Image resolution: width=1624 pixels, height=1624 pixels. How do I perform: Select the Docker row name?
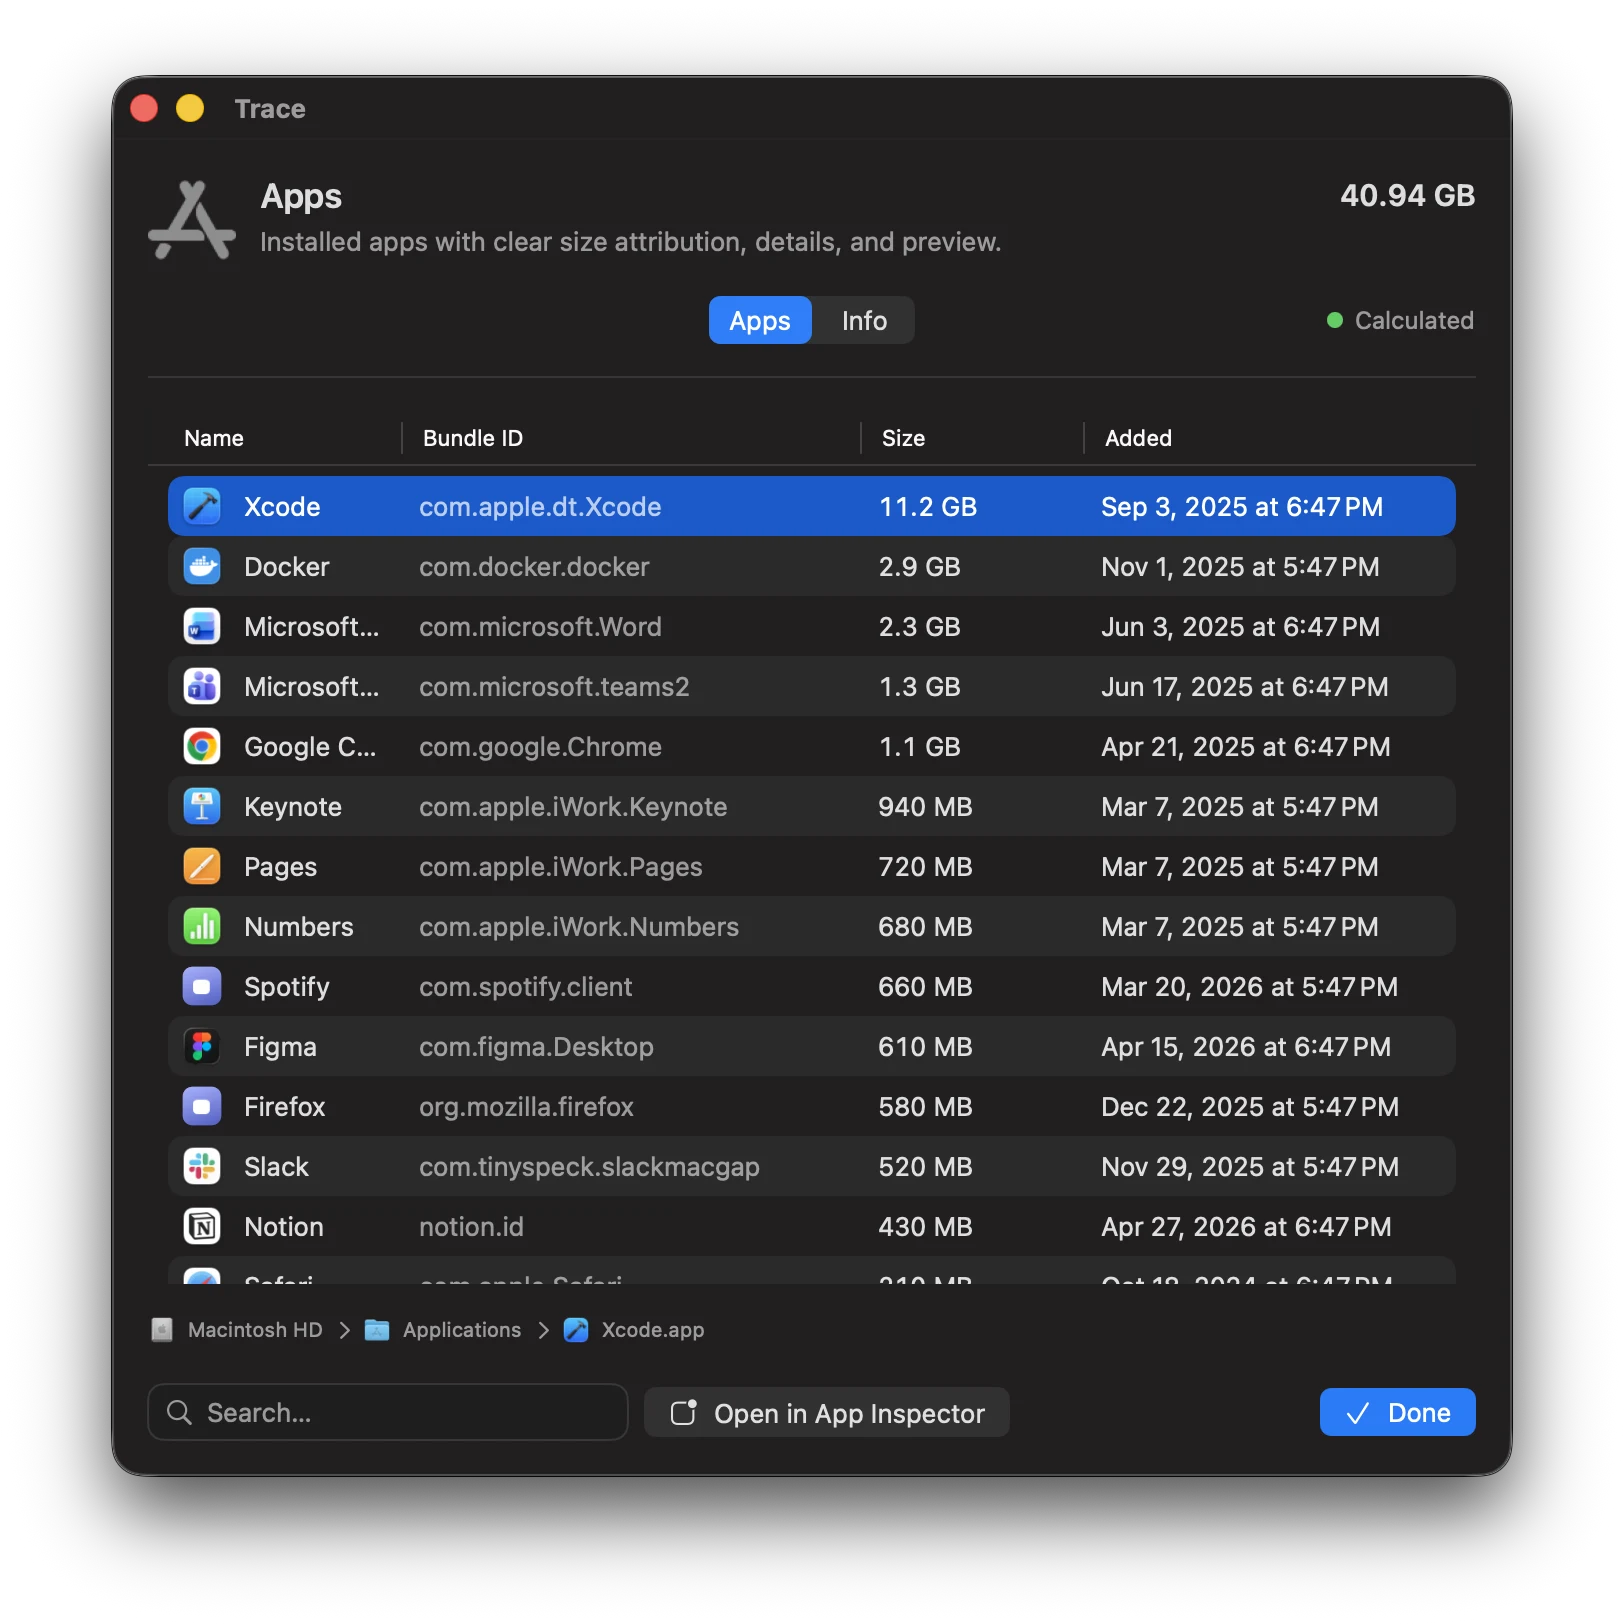tap(287, 567)
